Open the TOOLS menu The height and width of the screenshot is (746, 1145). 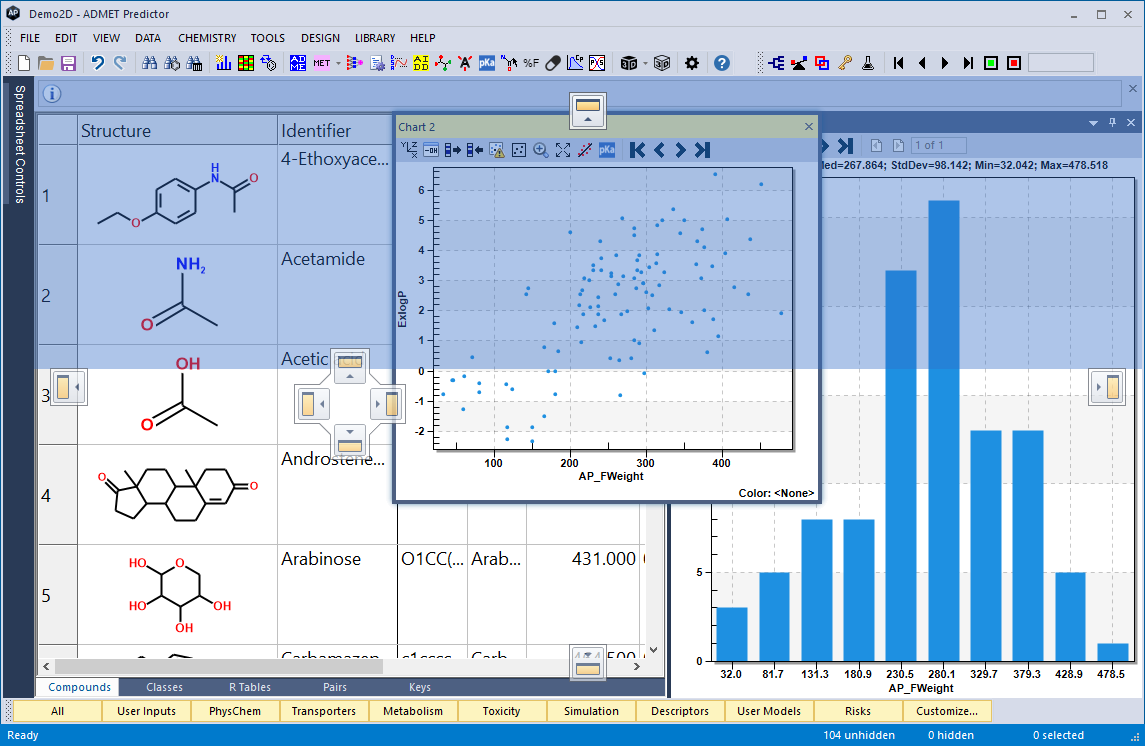tap(267, 38)
